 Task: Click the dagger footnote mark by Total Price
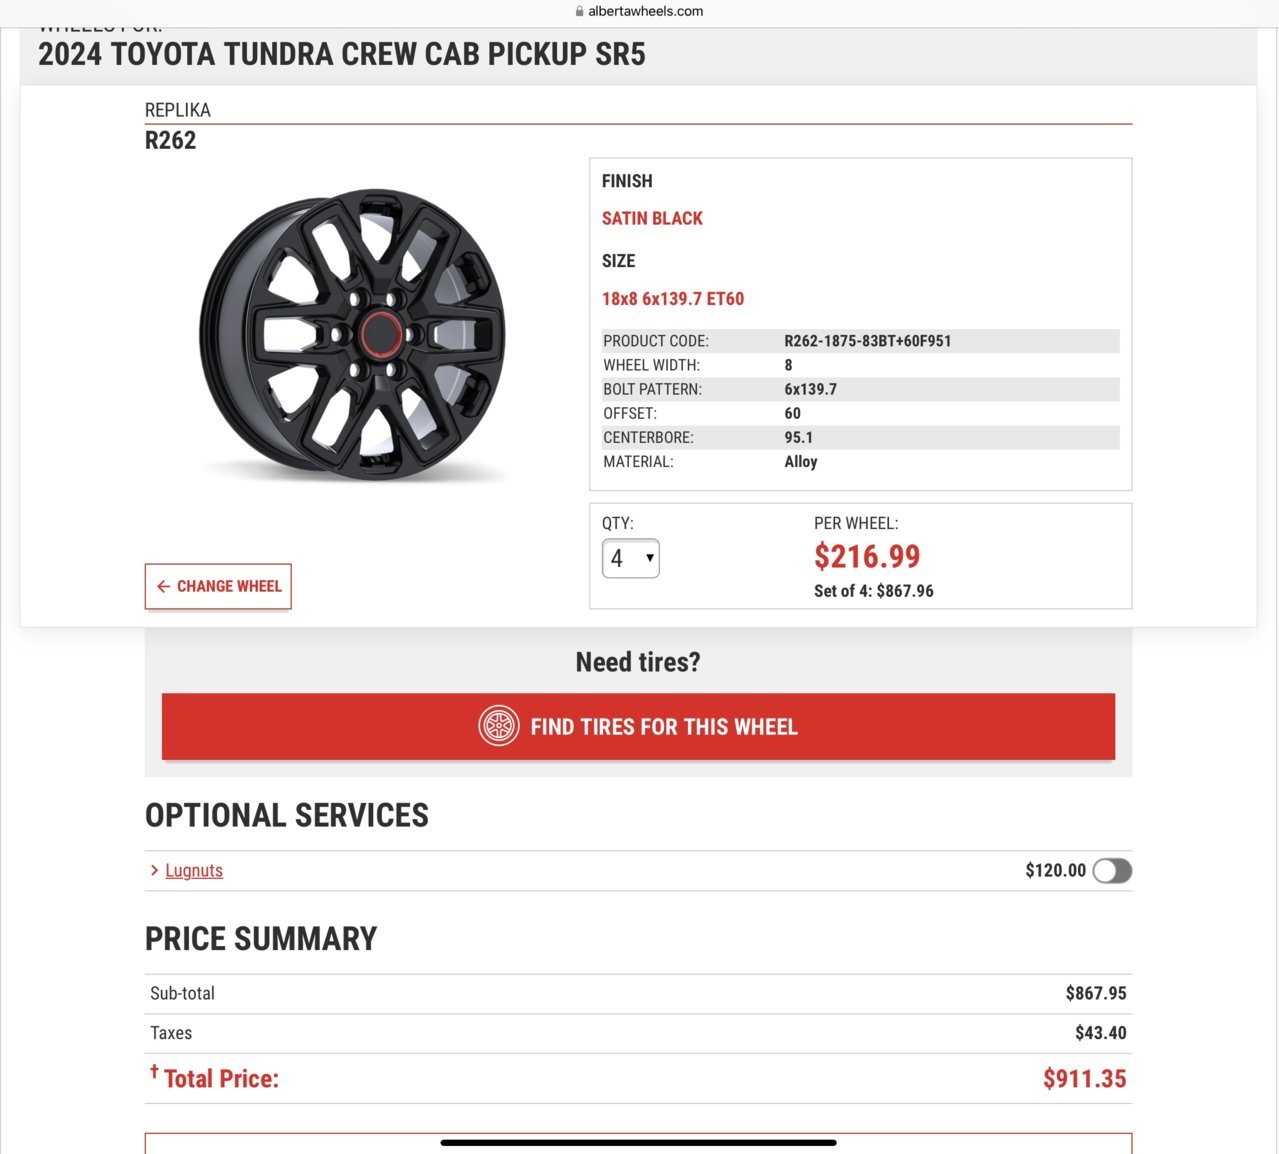point(154,1071)
